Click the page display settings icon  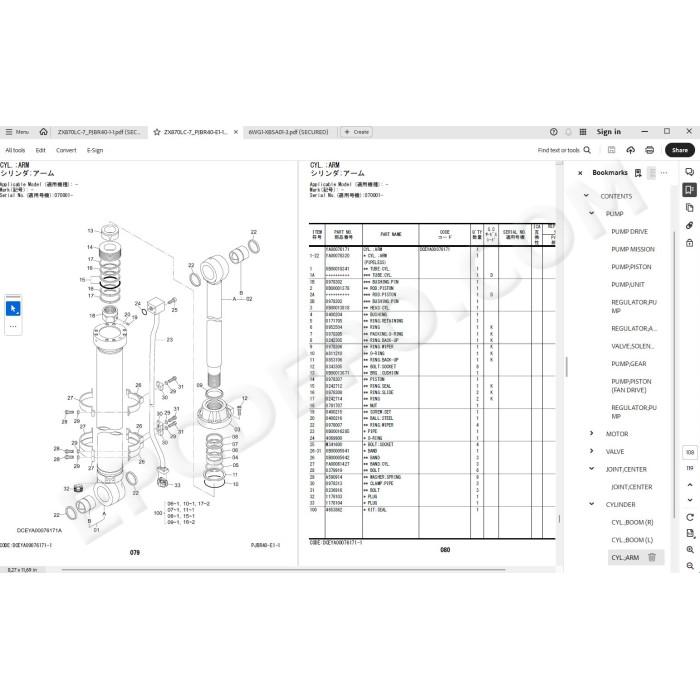[x=690, y=533]
